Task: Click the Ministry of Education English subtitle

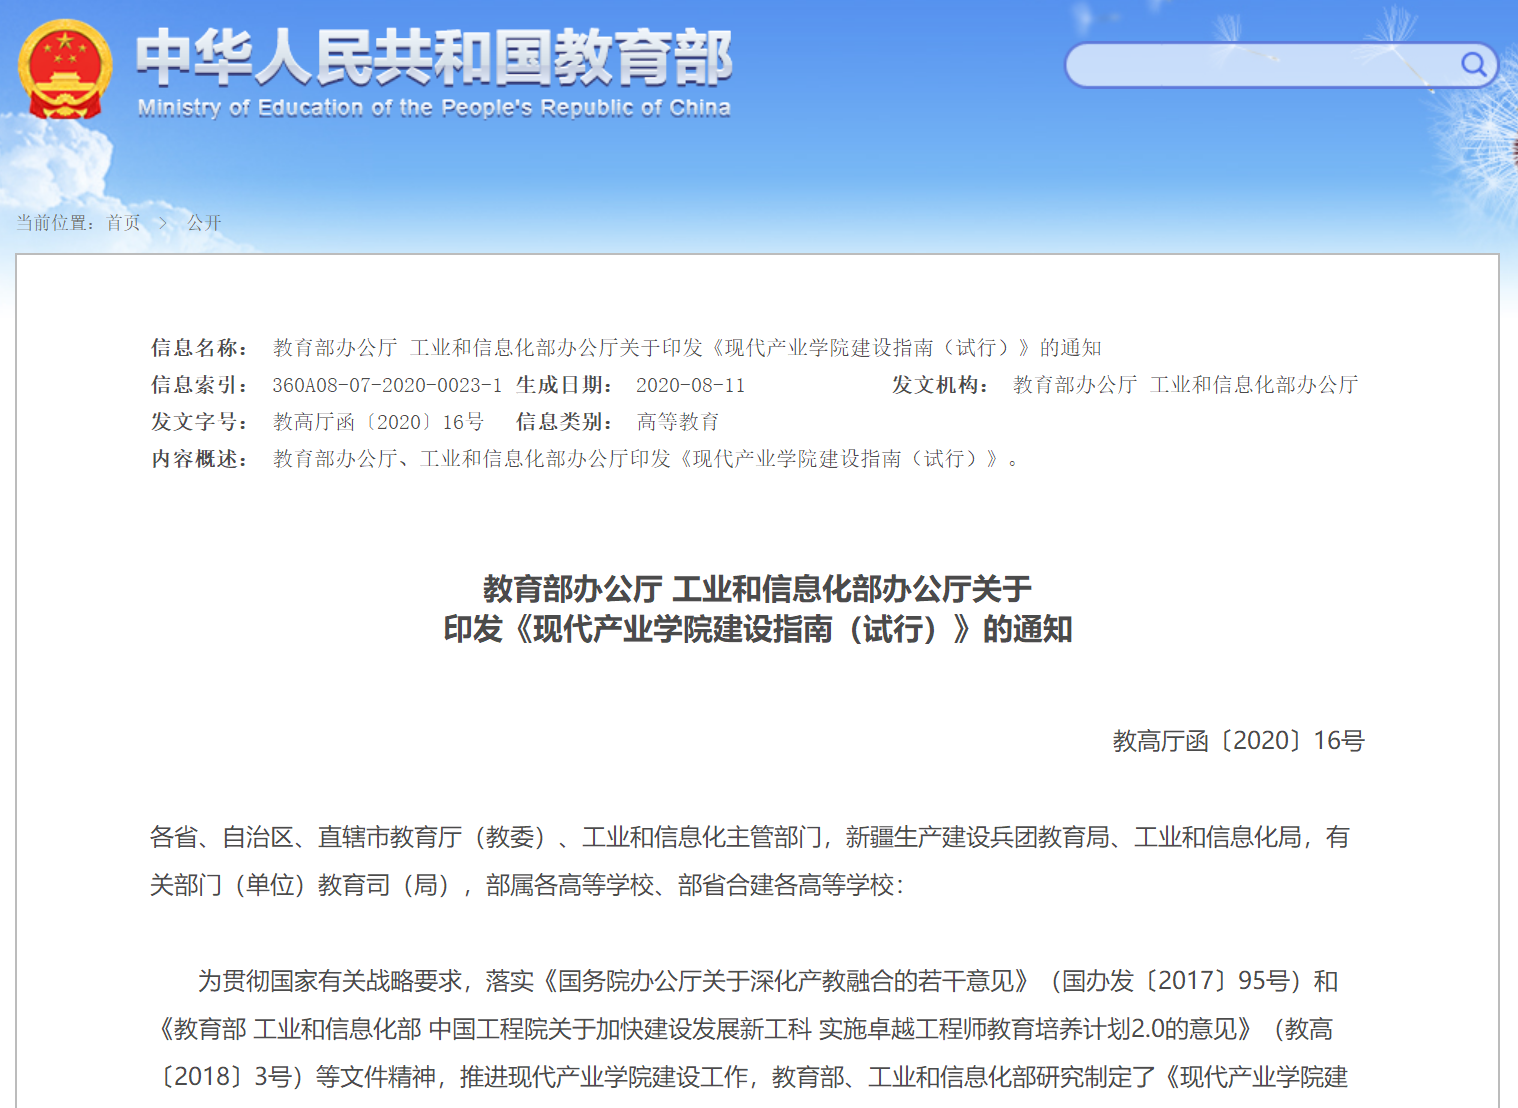Action: pos(434,108)
